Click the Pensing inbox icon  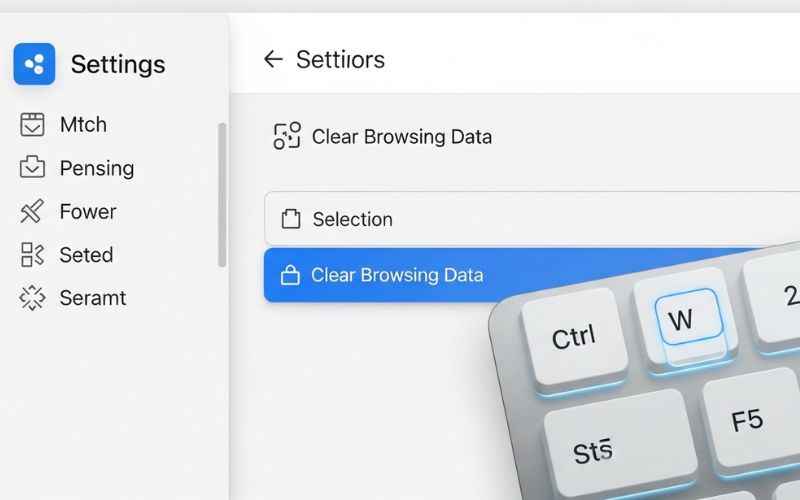pyautogui.click(x=32, y=168)
